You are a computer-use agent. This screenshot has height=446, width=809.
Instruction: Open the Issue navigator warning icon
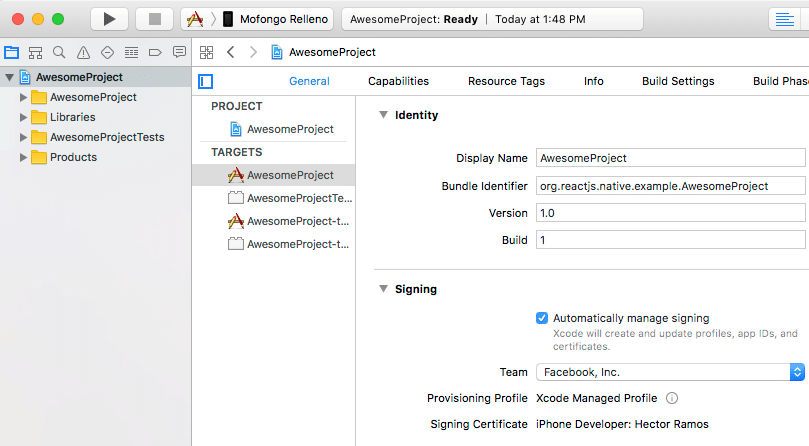83,52
